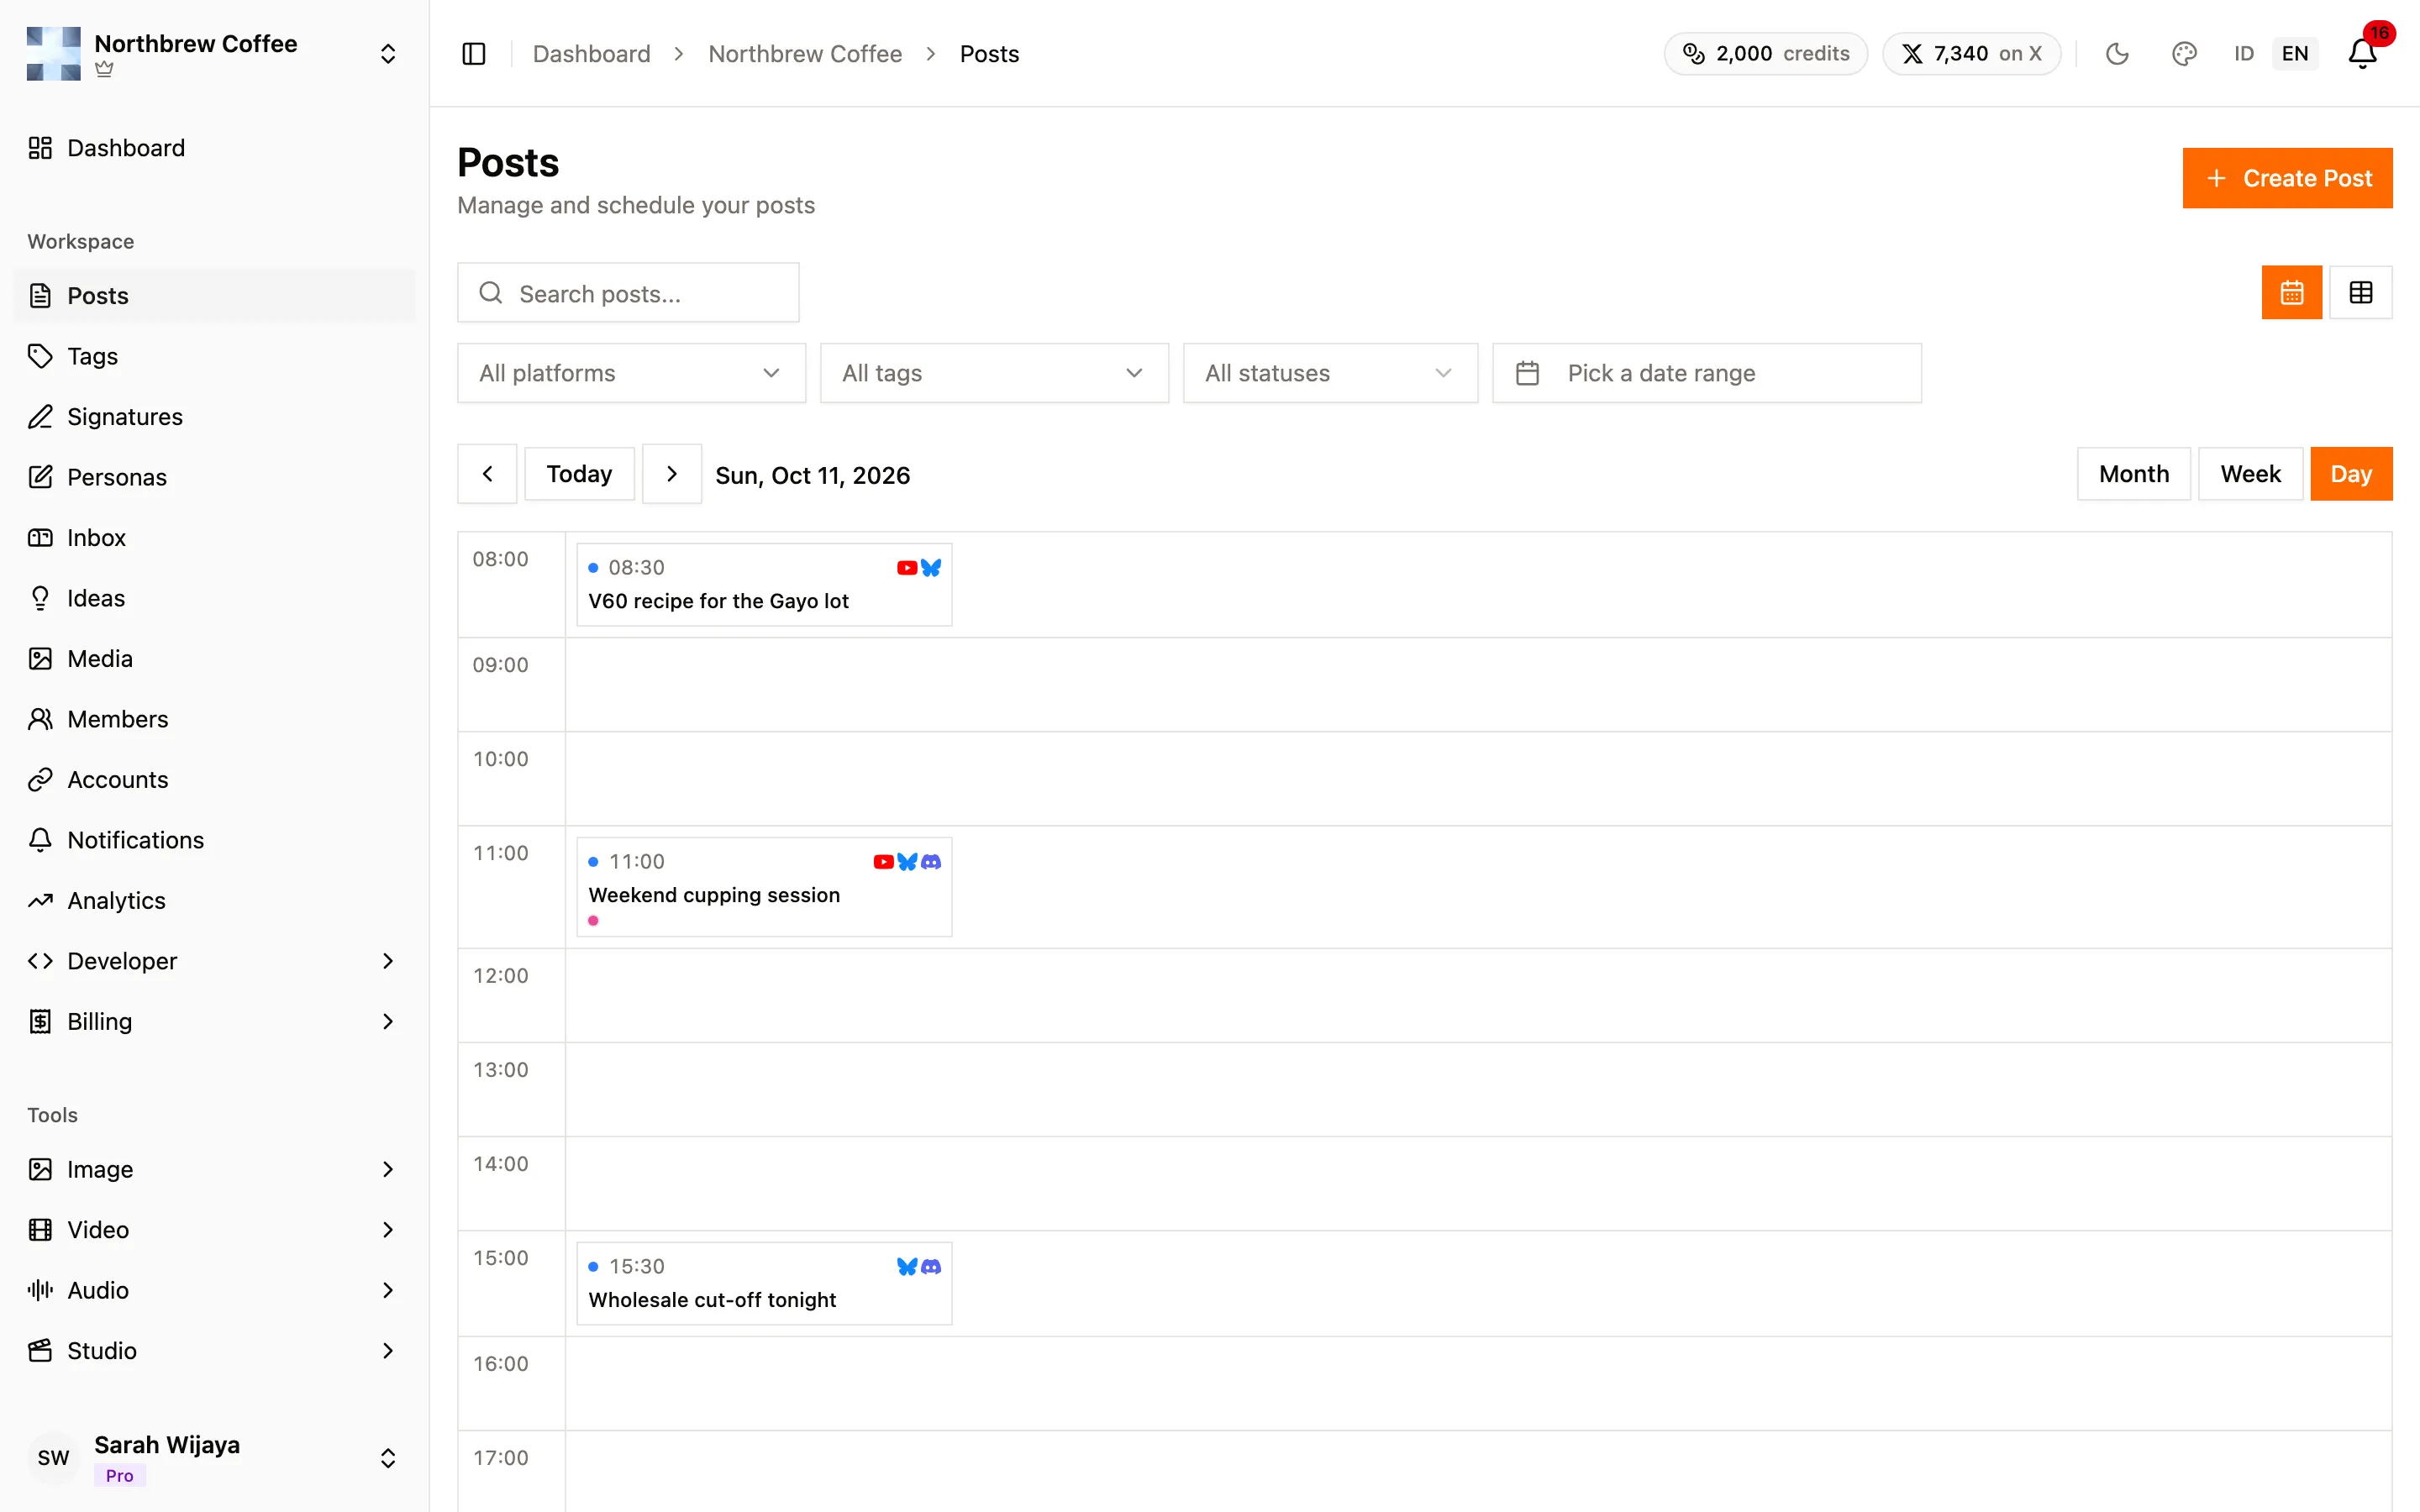Go to the previous day
Image resolution: width=2420 pixels, height=1512 pixels.
pyautogui.click(x=487, y=474)
